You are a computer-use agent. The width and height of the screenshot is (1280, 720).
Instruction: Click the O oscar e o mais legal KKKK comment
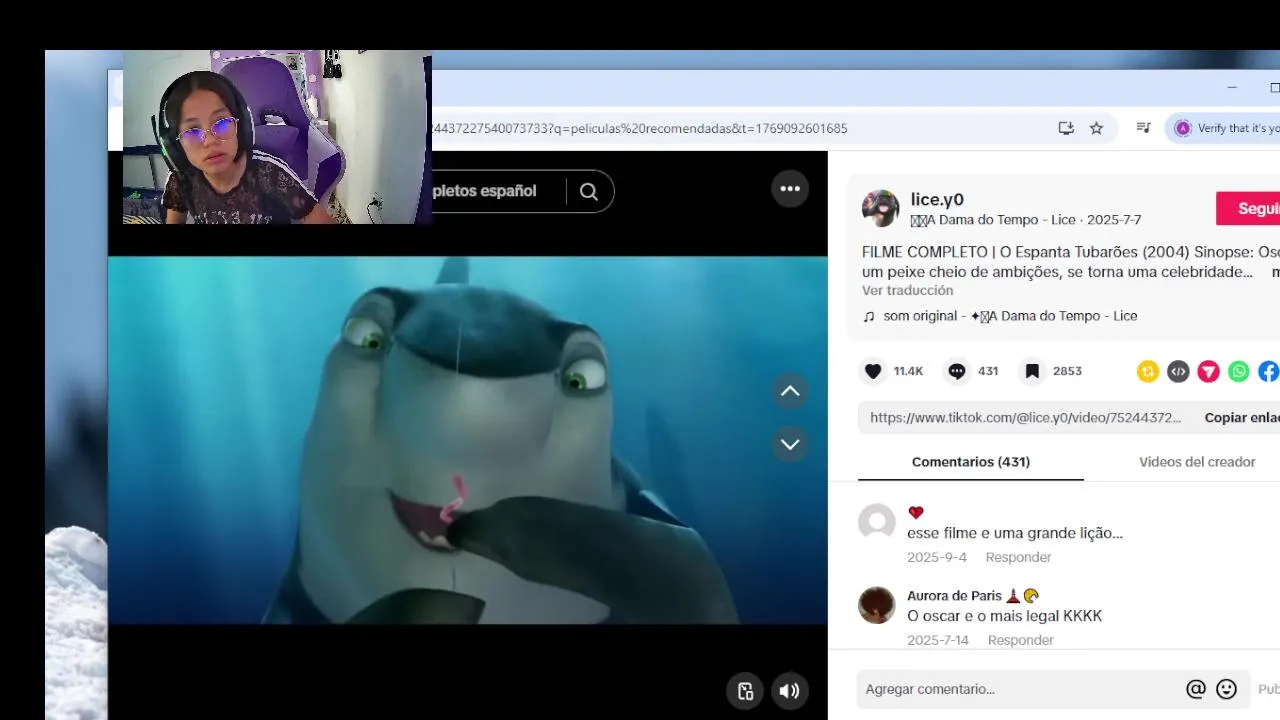(x=1004, y=616)
